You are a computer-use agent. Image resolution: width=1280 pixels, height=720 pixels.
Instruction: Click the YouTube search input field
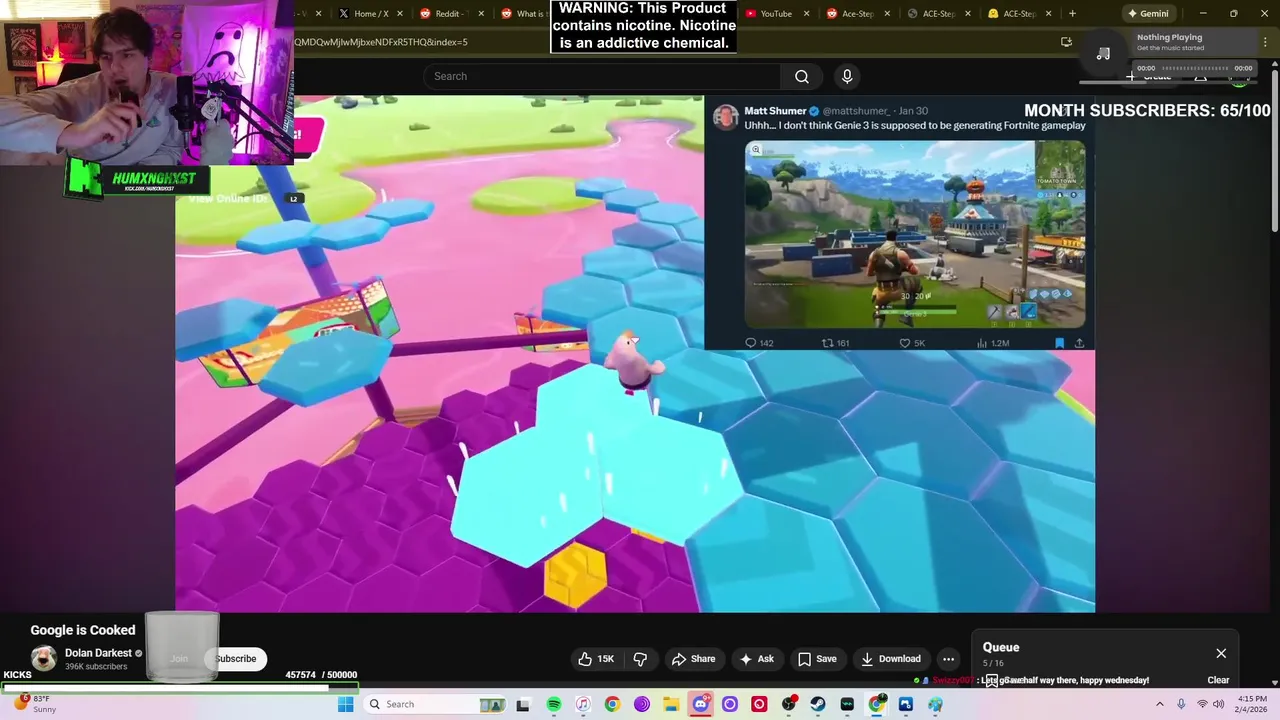point(603,76)
